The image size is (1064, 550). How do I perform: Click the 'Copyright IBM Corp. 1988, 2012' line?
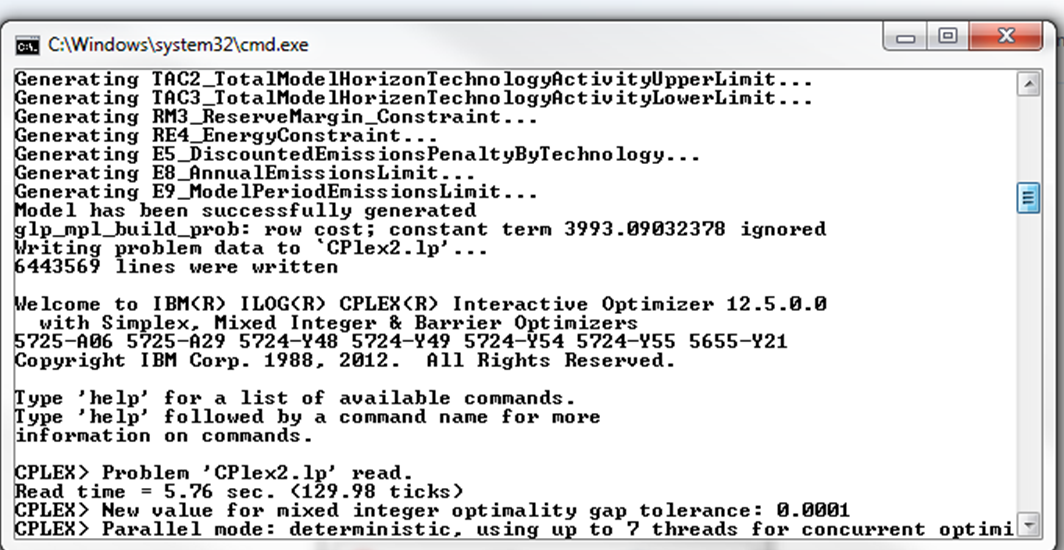(x=345, y=361)
